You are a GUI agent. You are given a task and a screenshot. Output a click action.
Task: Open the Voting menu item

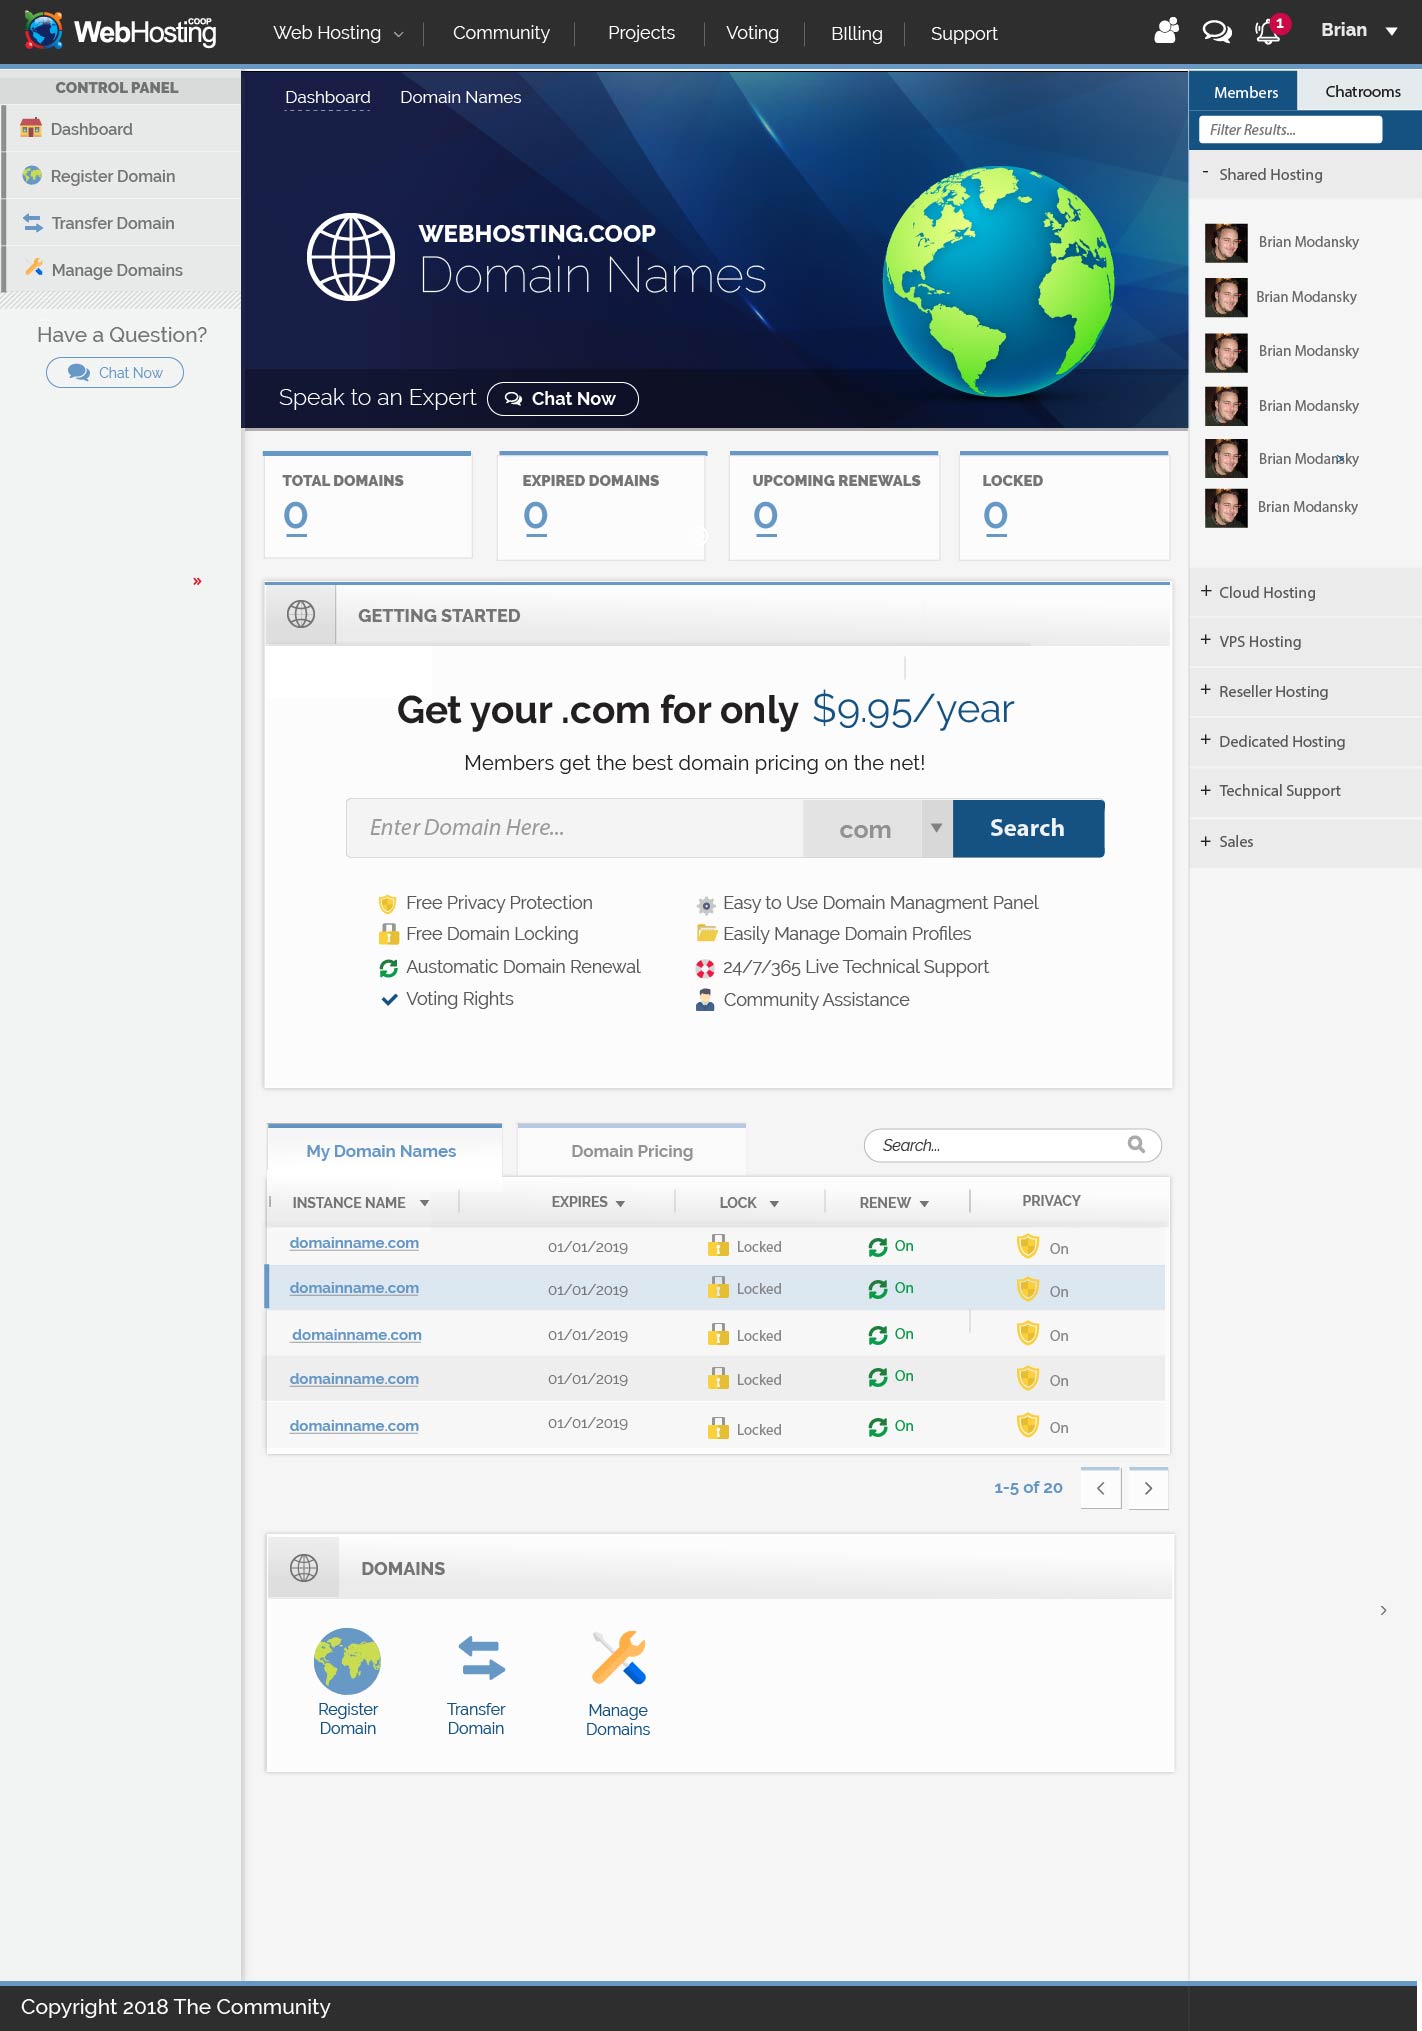752,33
